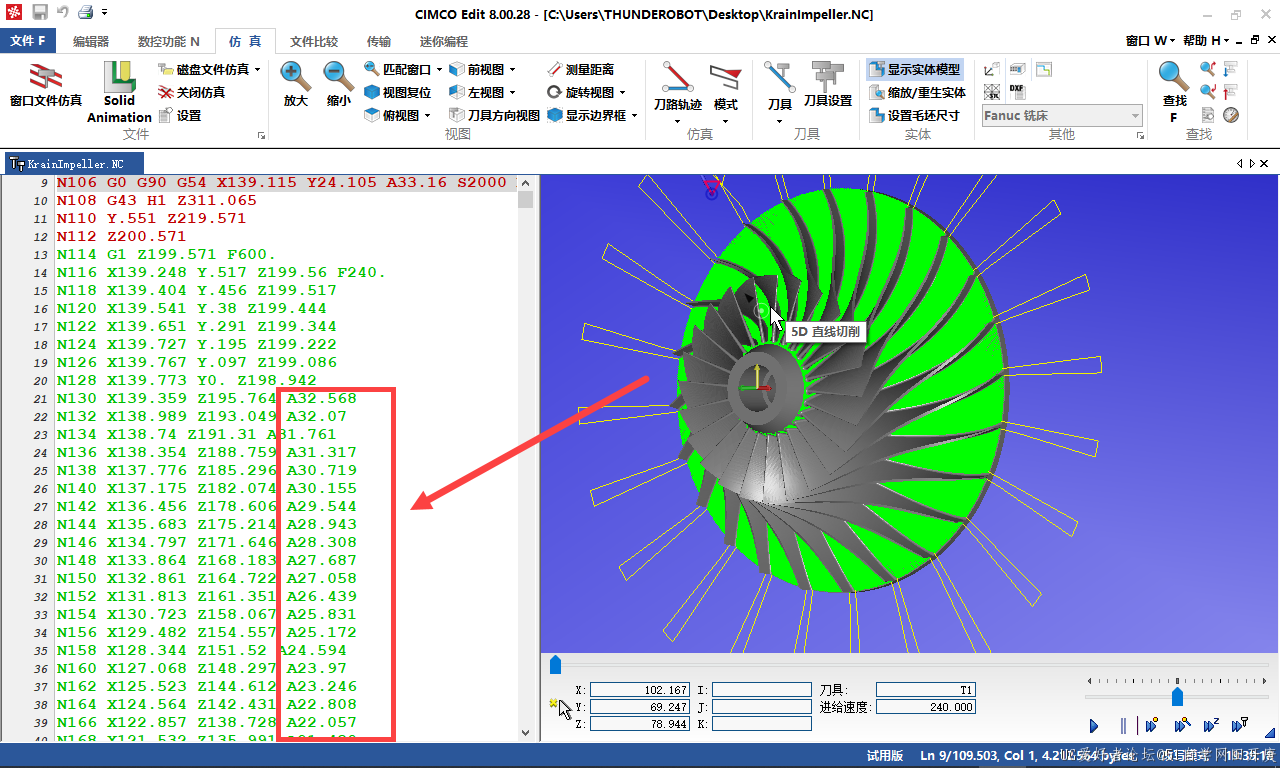The image size is (1280, 768).
Task: Click the print icon in quick access toolbar
Action: point(86,13)
